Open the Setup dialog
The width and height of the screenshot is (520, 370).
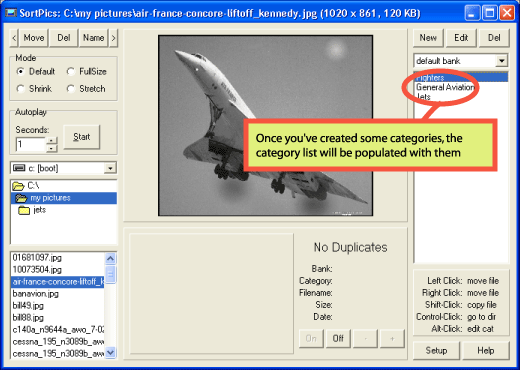436,351
